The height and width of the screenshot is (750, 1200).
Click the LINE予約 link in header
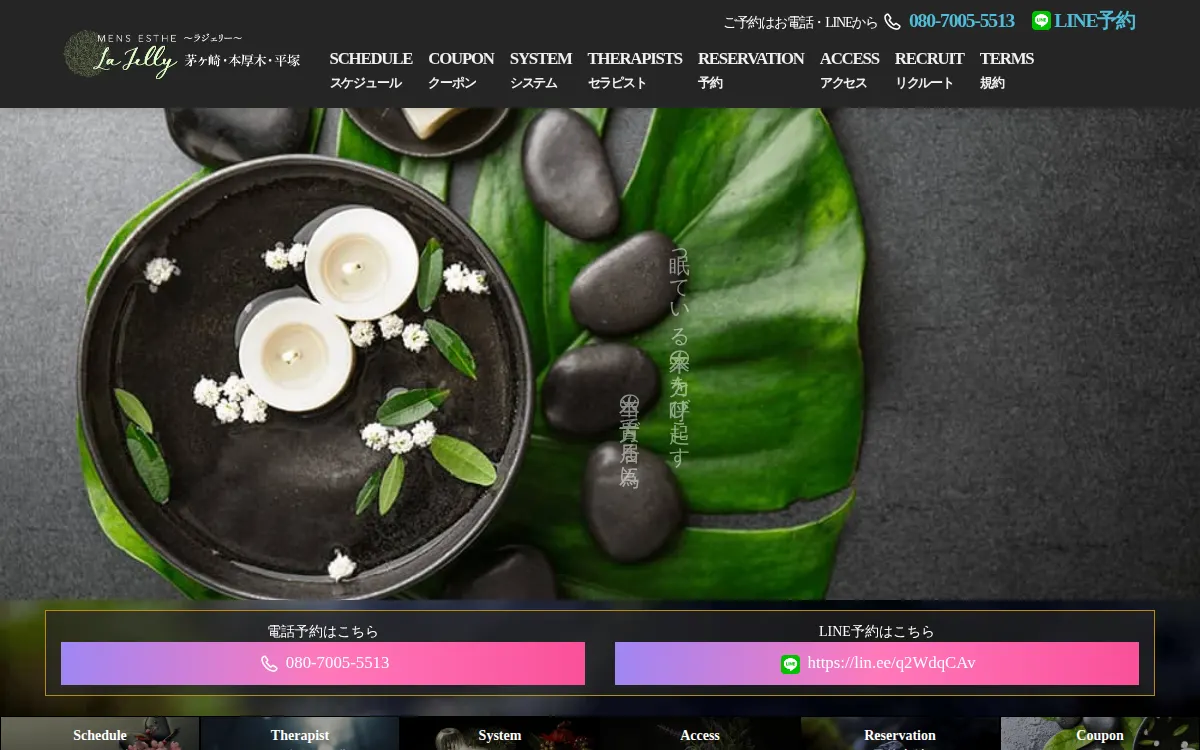pos(1094,21)
